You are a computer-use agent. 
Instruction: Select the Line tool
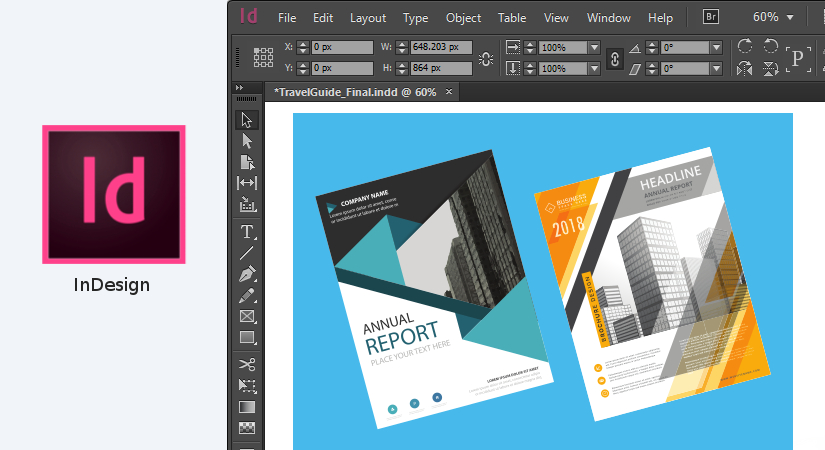[247, 252]
